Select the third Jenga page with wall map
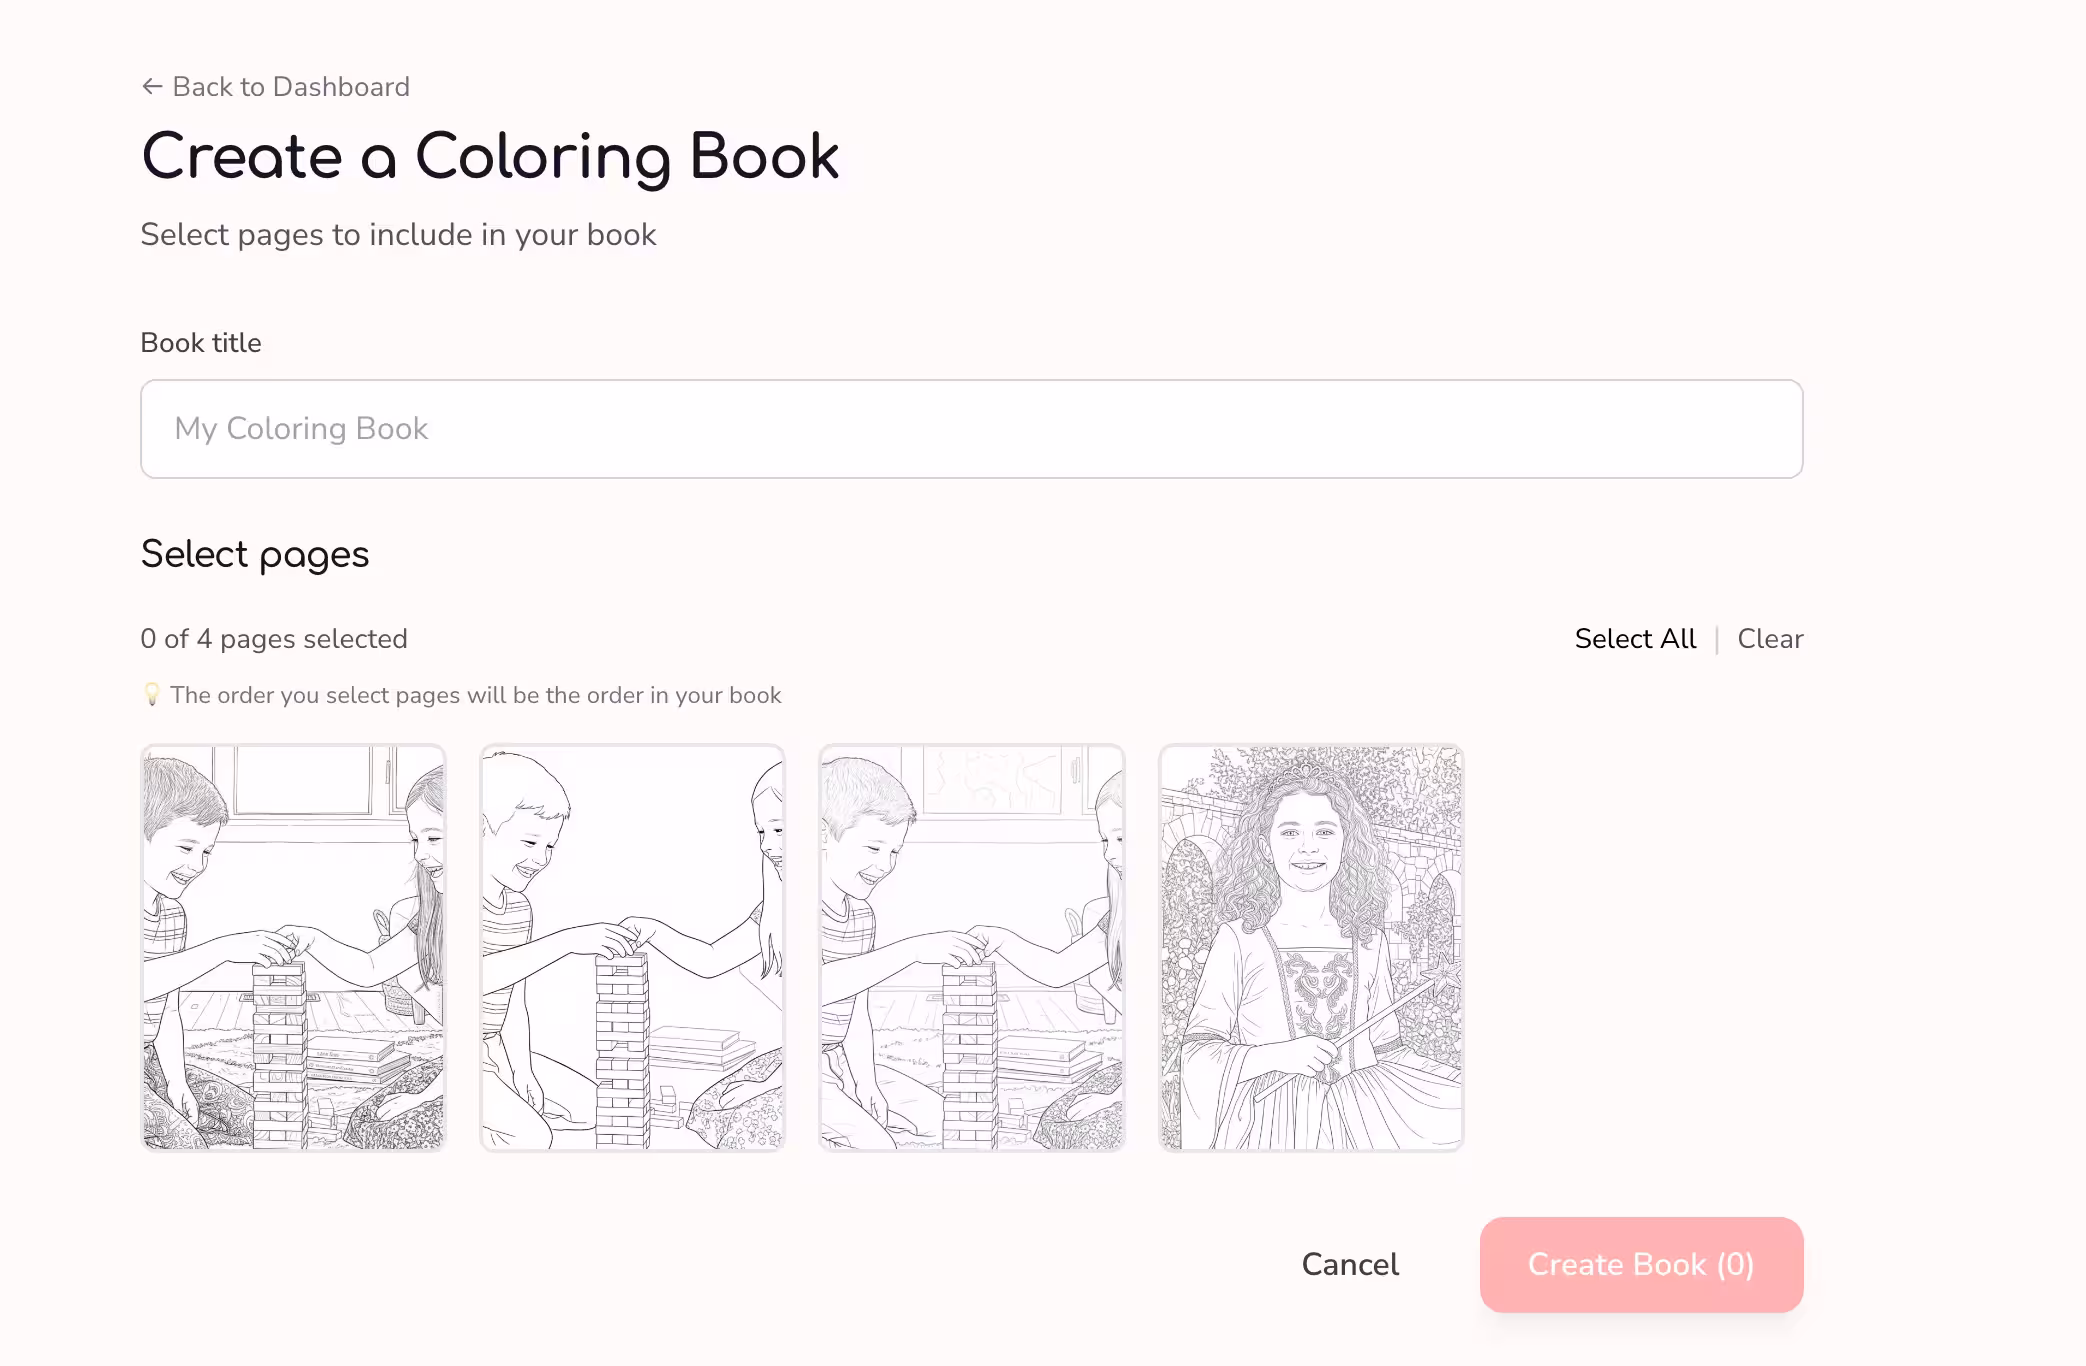The image size is (2086, 1366). [x=971, y=947]
